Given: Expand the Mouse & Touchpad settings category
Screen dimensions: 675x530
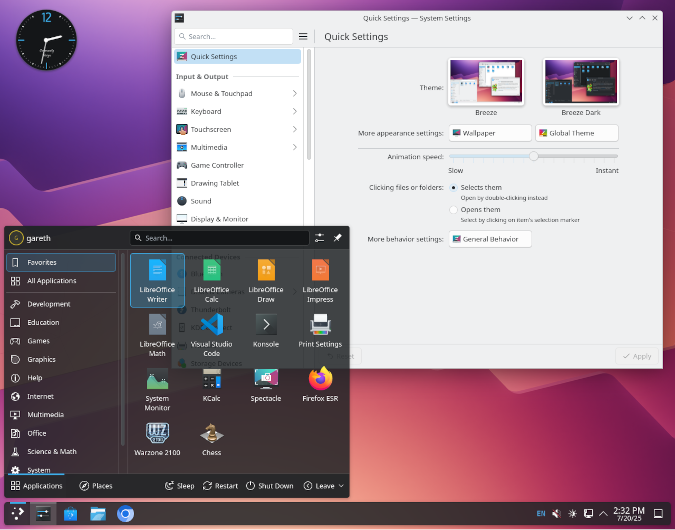Looking at the screenshot, I should 238,94.
